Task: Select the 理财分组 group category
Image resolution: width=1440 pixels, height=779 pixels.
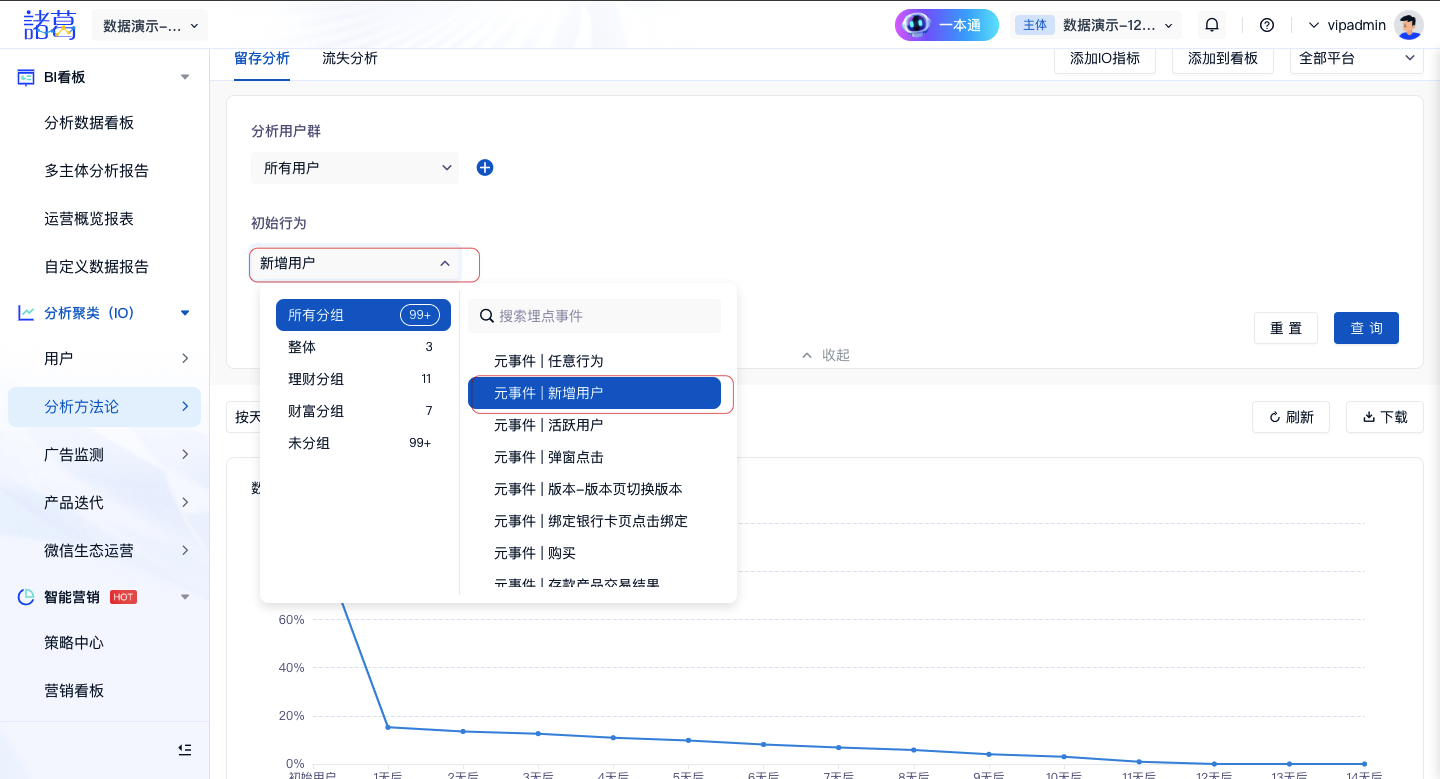Action: coord(316,379)
